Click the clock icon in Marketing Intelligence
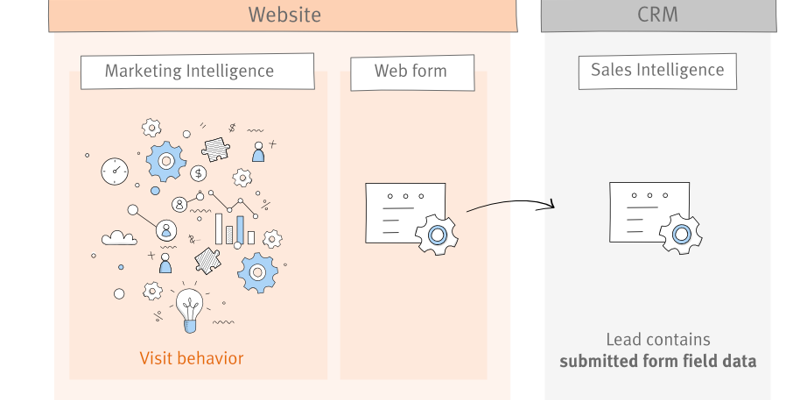Screen dimensions: 800x400 click(x=115, y=170)
